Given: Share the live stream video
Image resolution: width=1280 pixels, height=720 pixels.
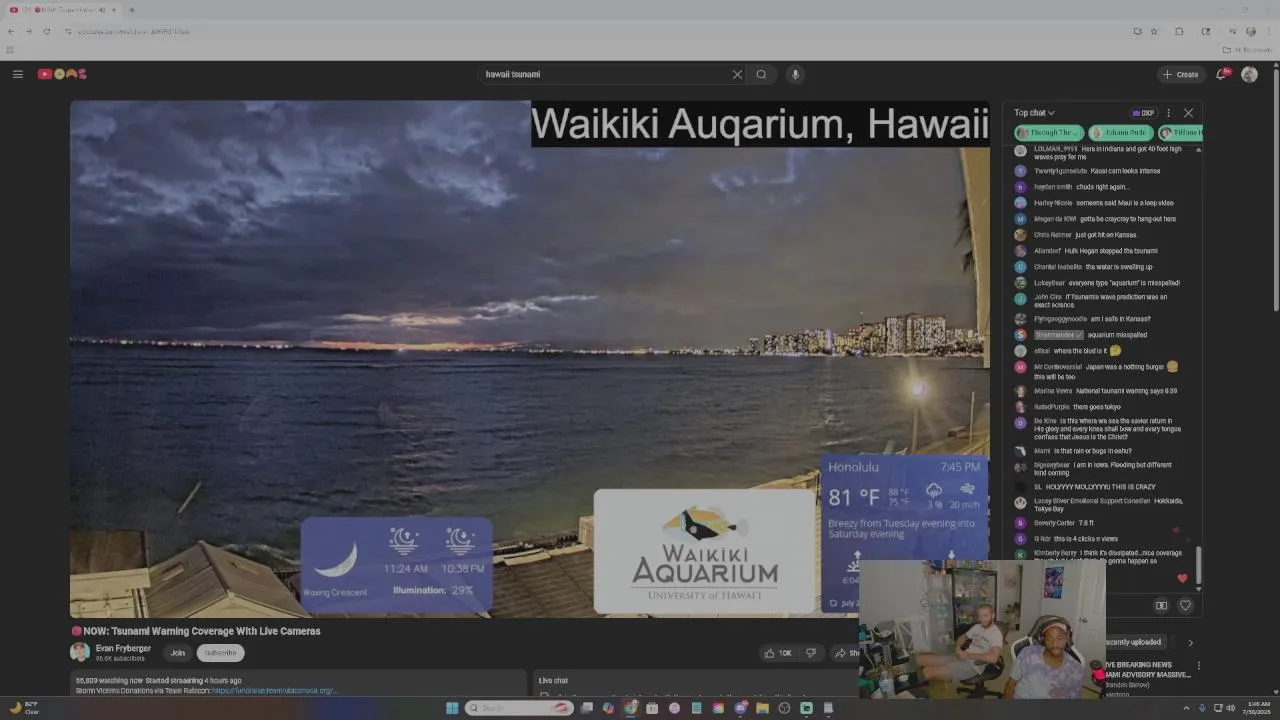Looking at the screenshot, I should (x=846, y=653).
